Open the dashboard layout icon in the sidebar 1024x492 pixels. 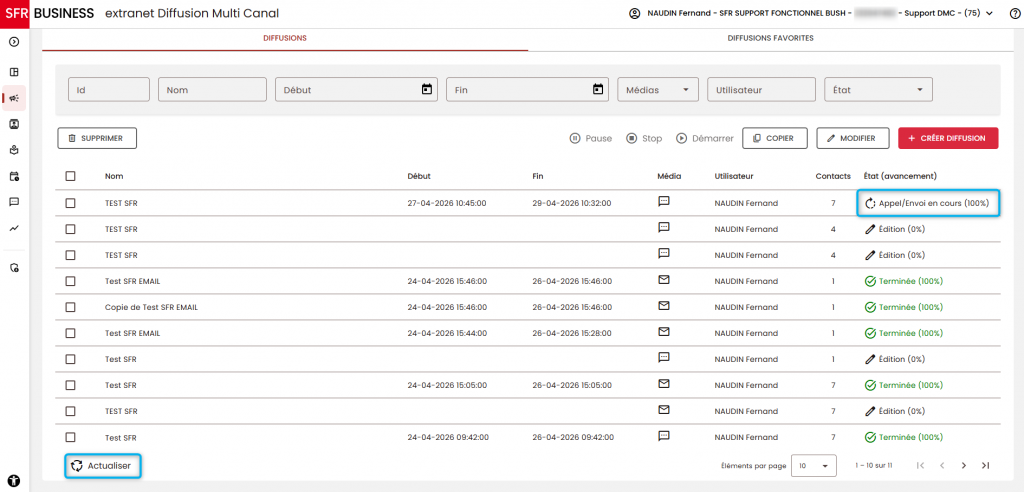click(14, 72)
